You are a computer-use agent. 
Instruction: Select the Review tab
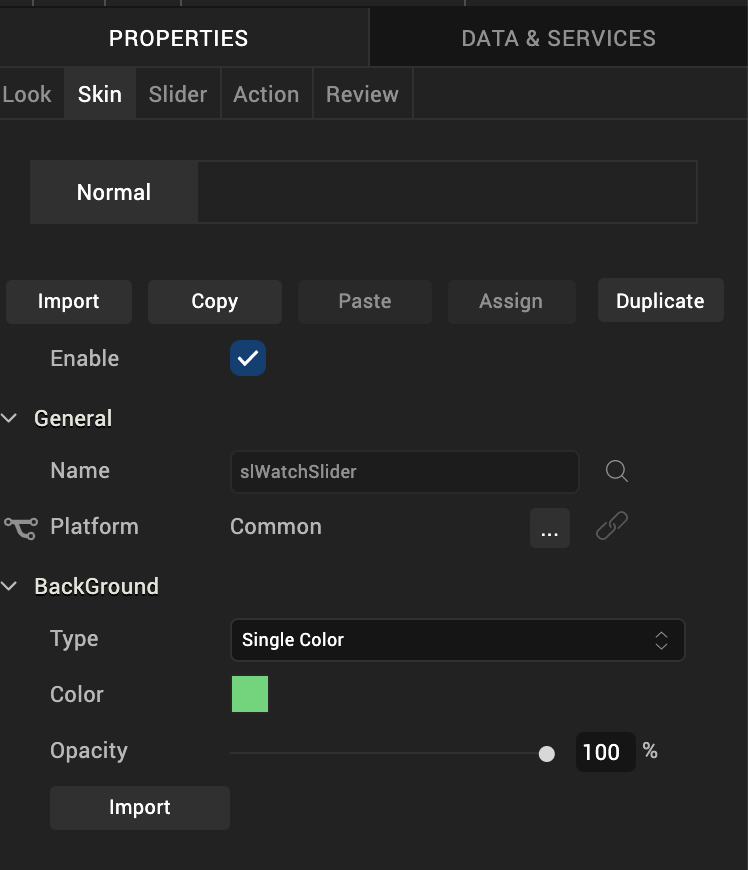[x=362, y=94]
